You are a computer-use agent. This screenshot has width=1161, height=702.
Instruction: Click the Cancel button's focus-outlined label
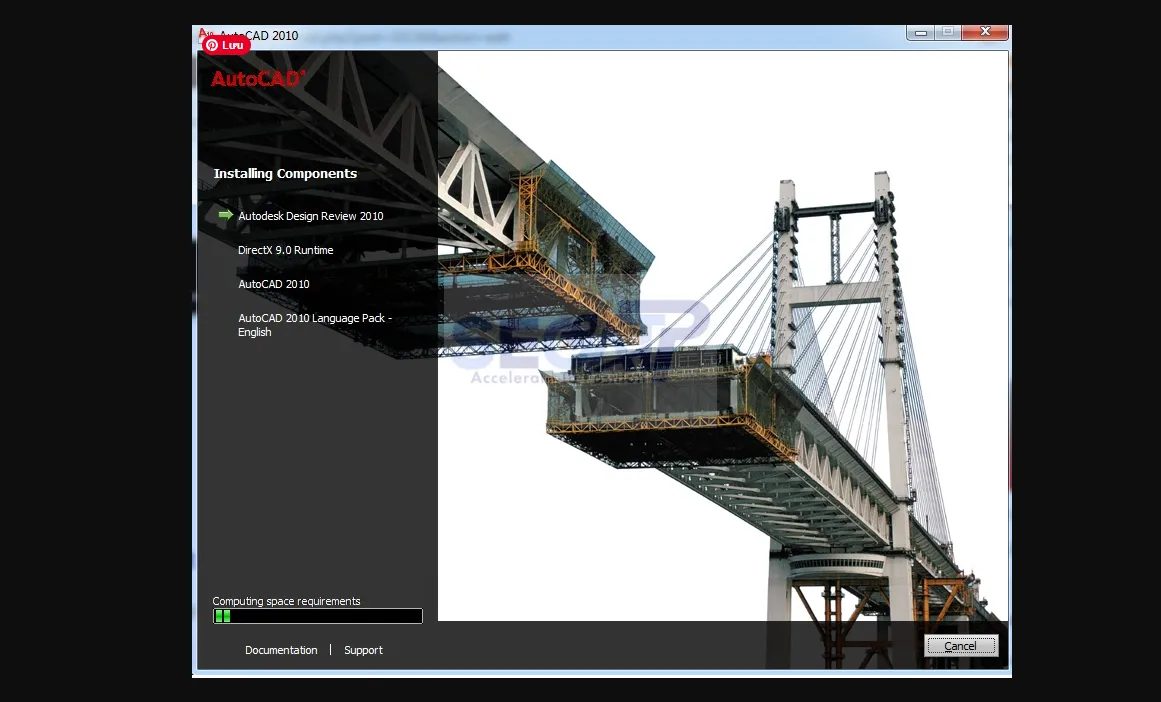click(x=960, y=645)
